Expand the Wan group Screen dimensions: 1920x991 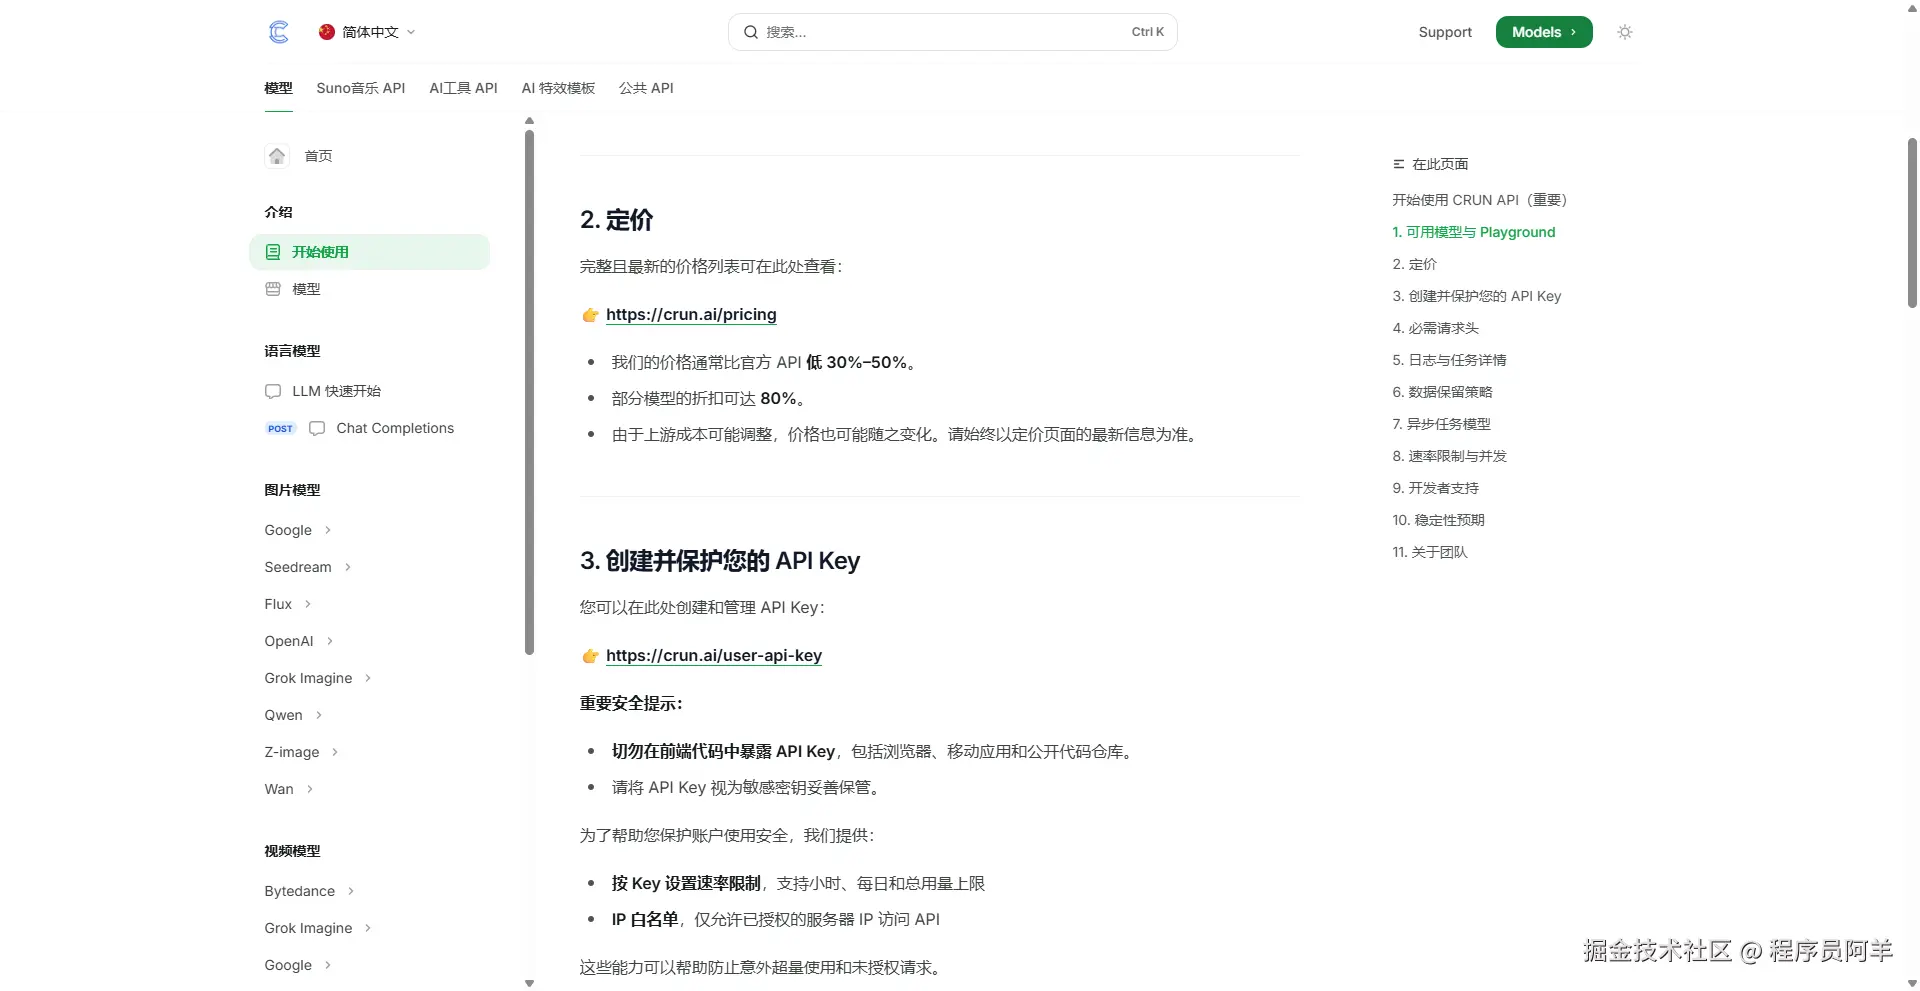tap(289, 789)
